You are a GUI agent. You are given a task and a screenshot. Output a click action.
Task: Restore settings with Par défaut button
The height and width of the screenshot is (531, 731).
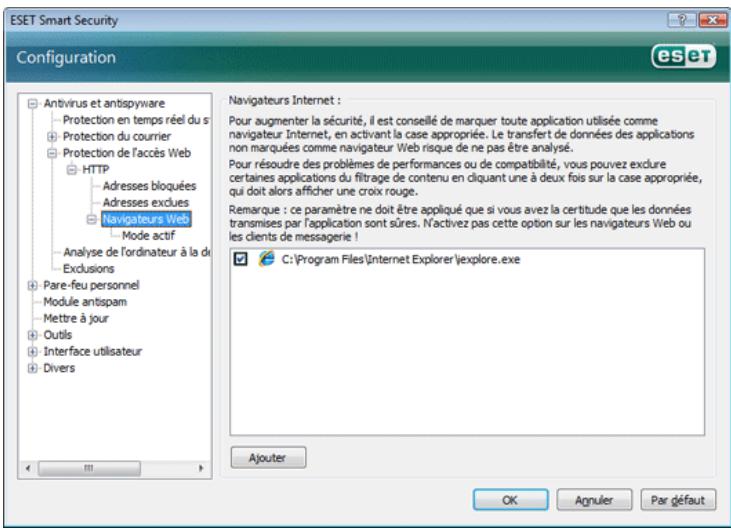pos(678,500)
